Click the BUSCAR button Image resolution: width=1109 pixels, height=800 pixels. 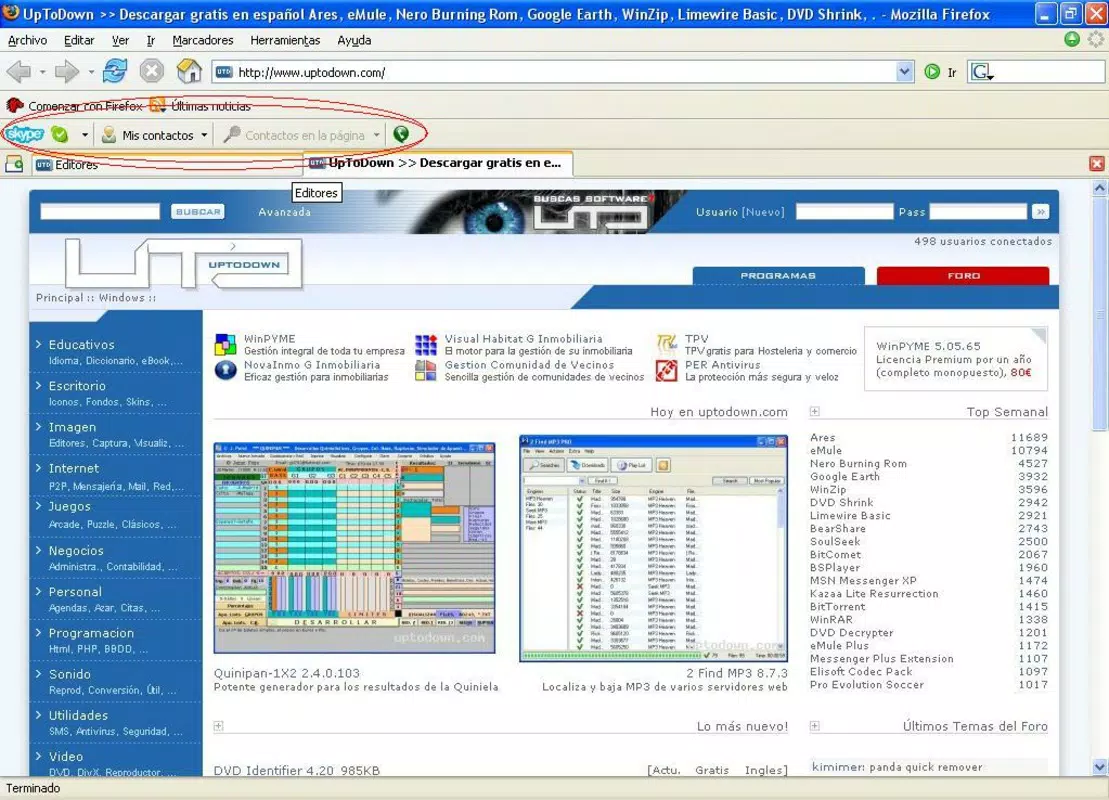tap(198, 211)
